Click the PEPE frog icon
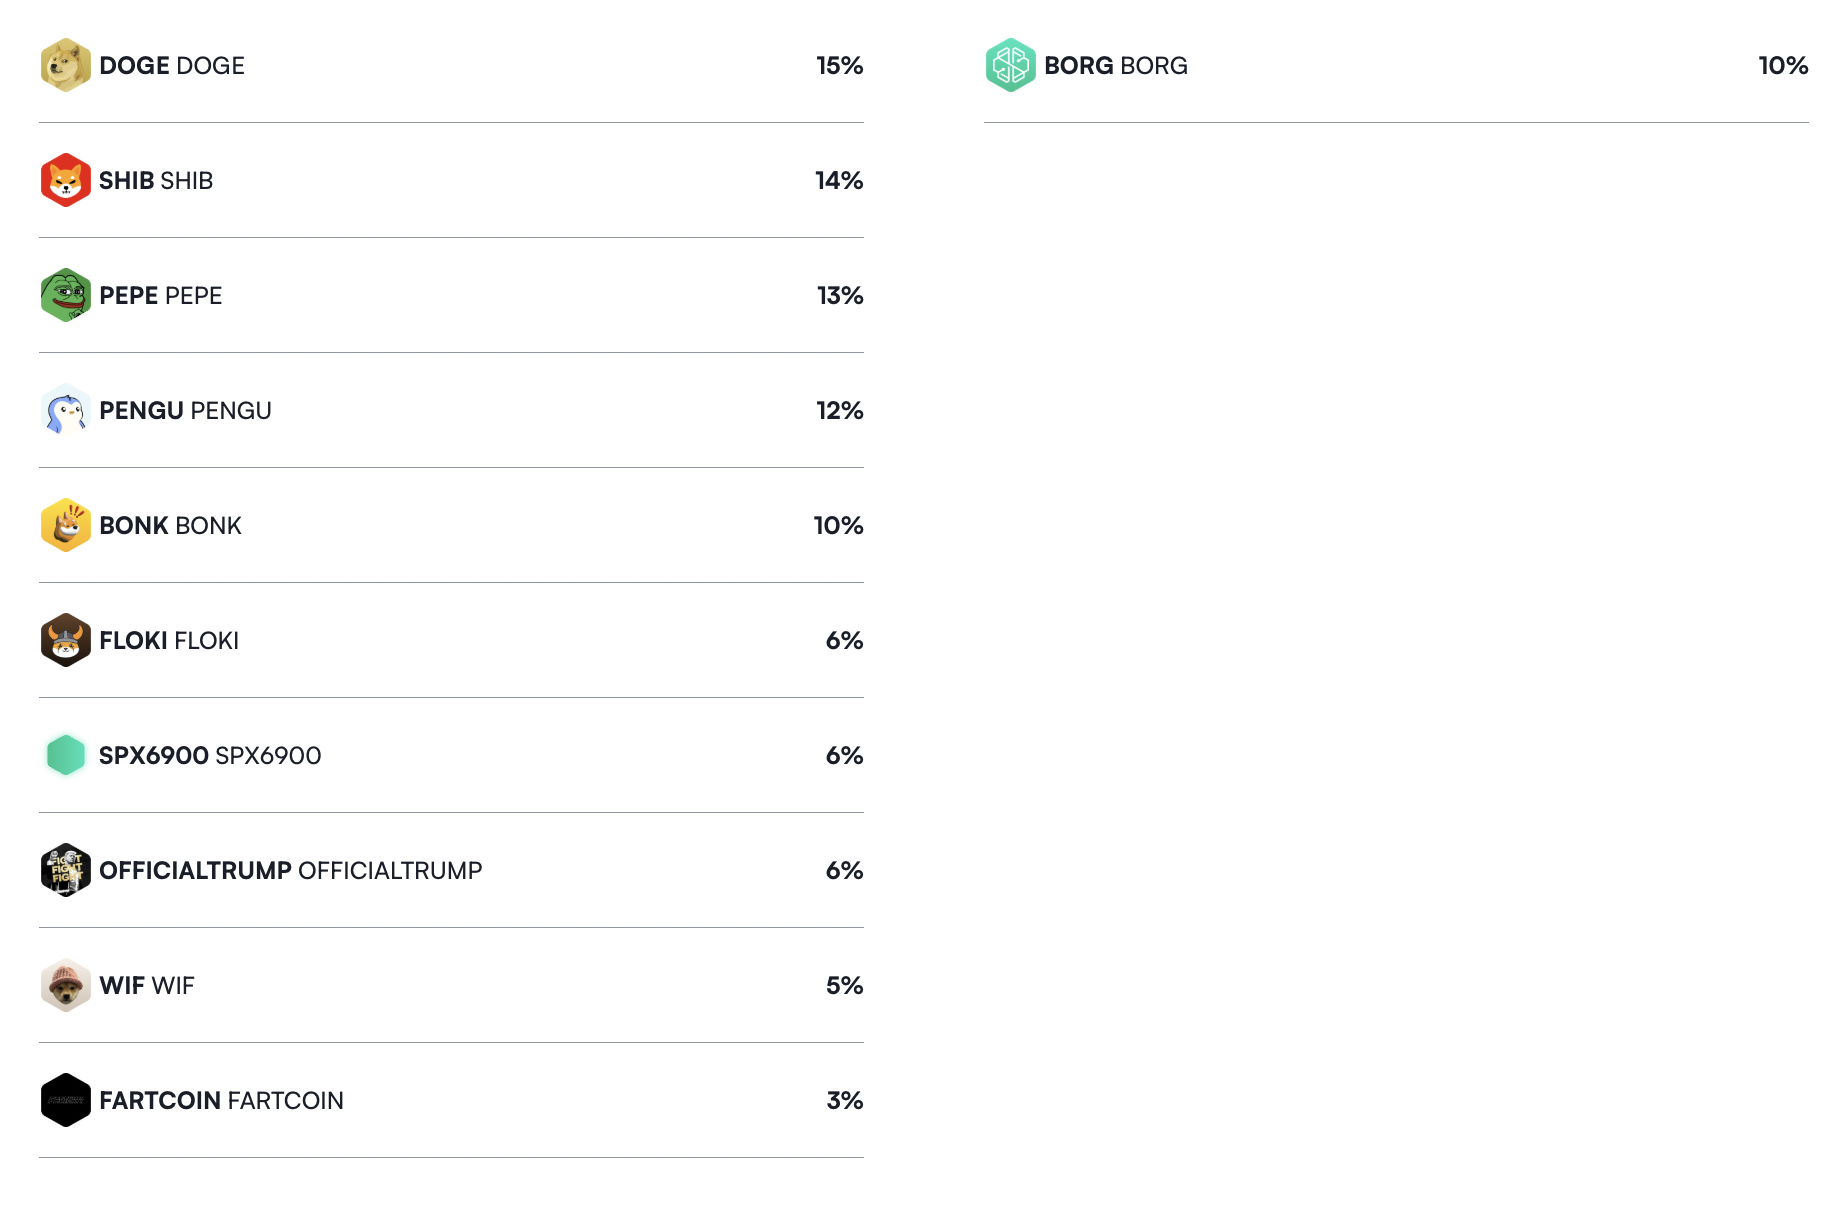Image resolution: width=1848 pixels, height=1222 pixels. pyautogui.click(x=65, y=295)
